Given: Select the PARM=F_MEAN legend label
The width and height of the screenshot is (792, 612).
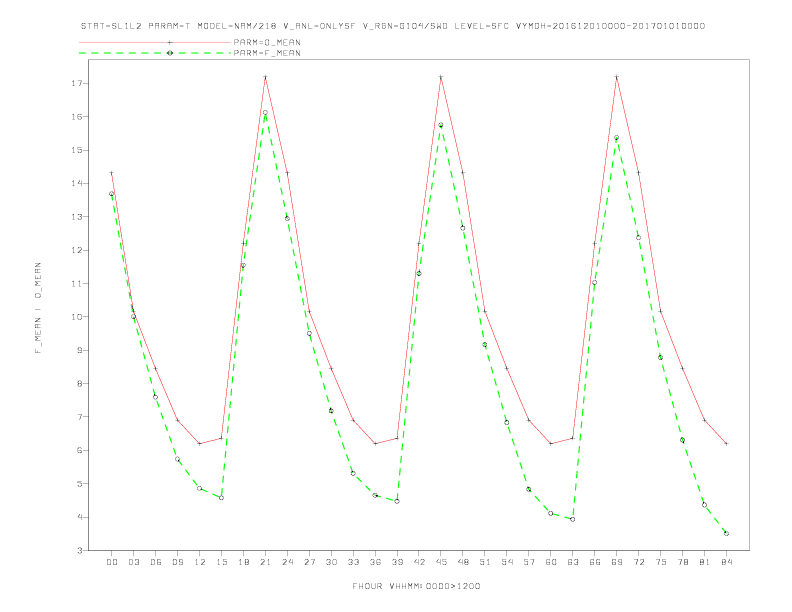Looking at the screenshot, I should tap(267, 53).
